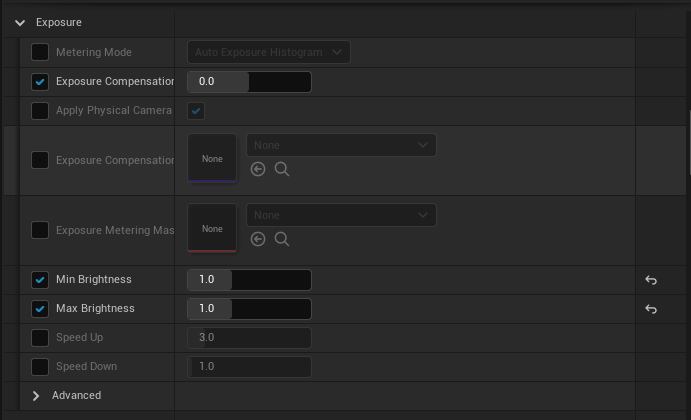
Task: Use selected asset for Exposure Metering Mask
Action: (258, 239)
